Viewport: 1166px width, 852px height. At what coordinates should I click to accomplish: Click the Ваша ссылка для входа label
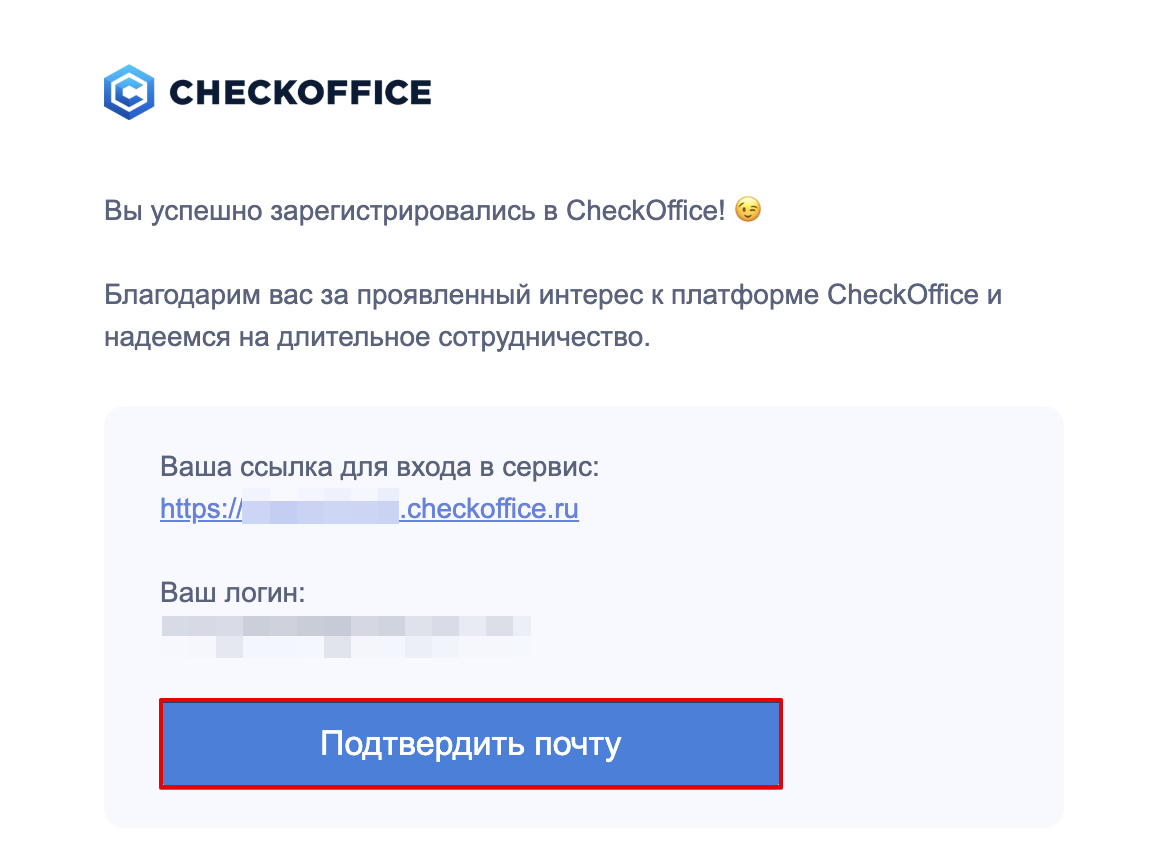pyautogui.click(x=379, y=467)
